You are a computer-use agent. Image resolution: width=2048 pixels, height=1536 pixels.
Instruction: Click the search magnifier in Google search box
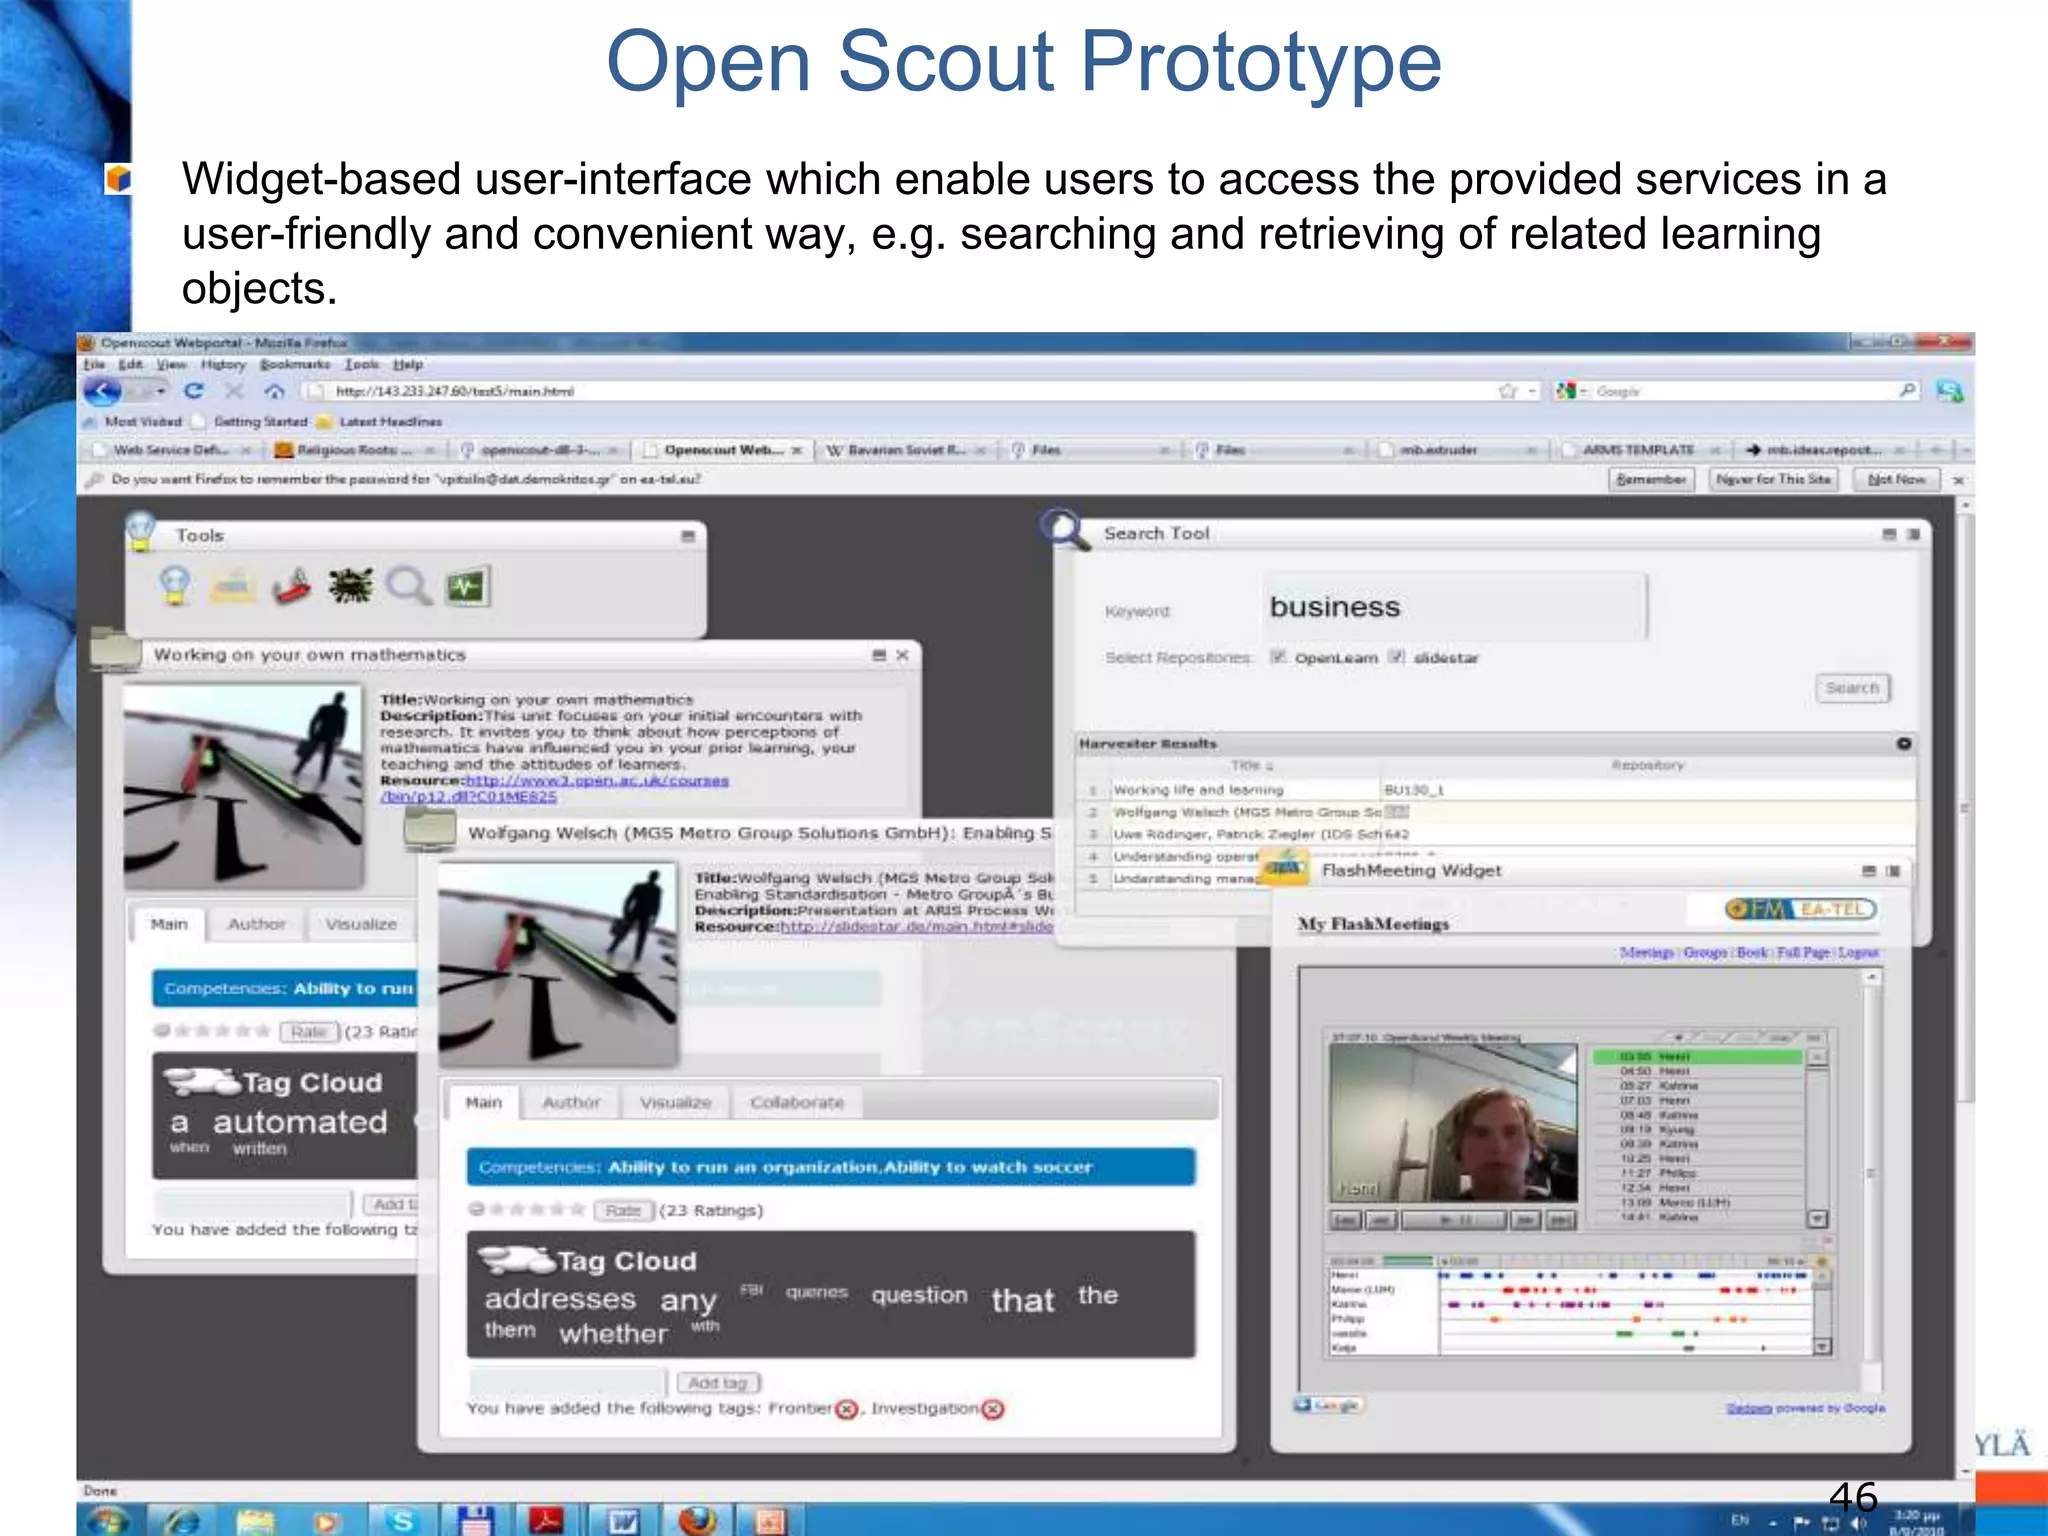click(1908, 391)
